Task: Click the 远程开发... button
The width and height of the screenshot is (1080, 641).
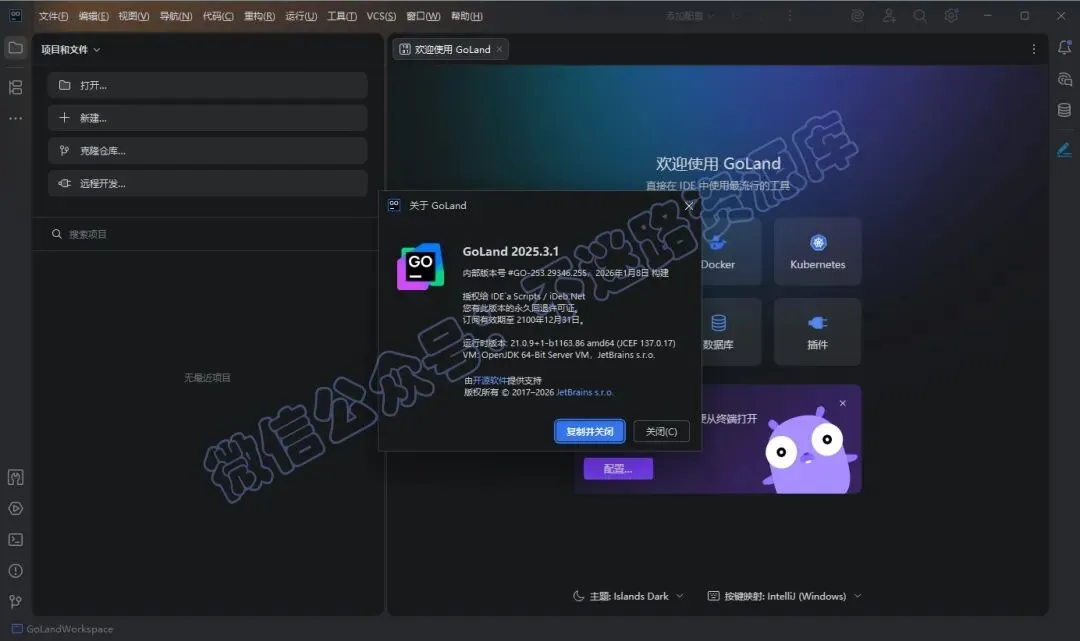Action: (x=207, y=183)
